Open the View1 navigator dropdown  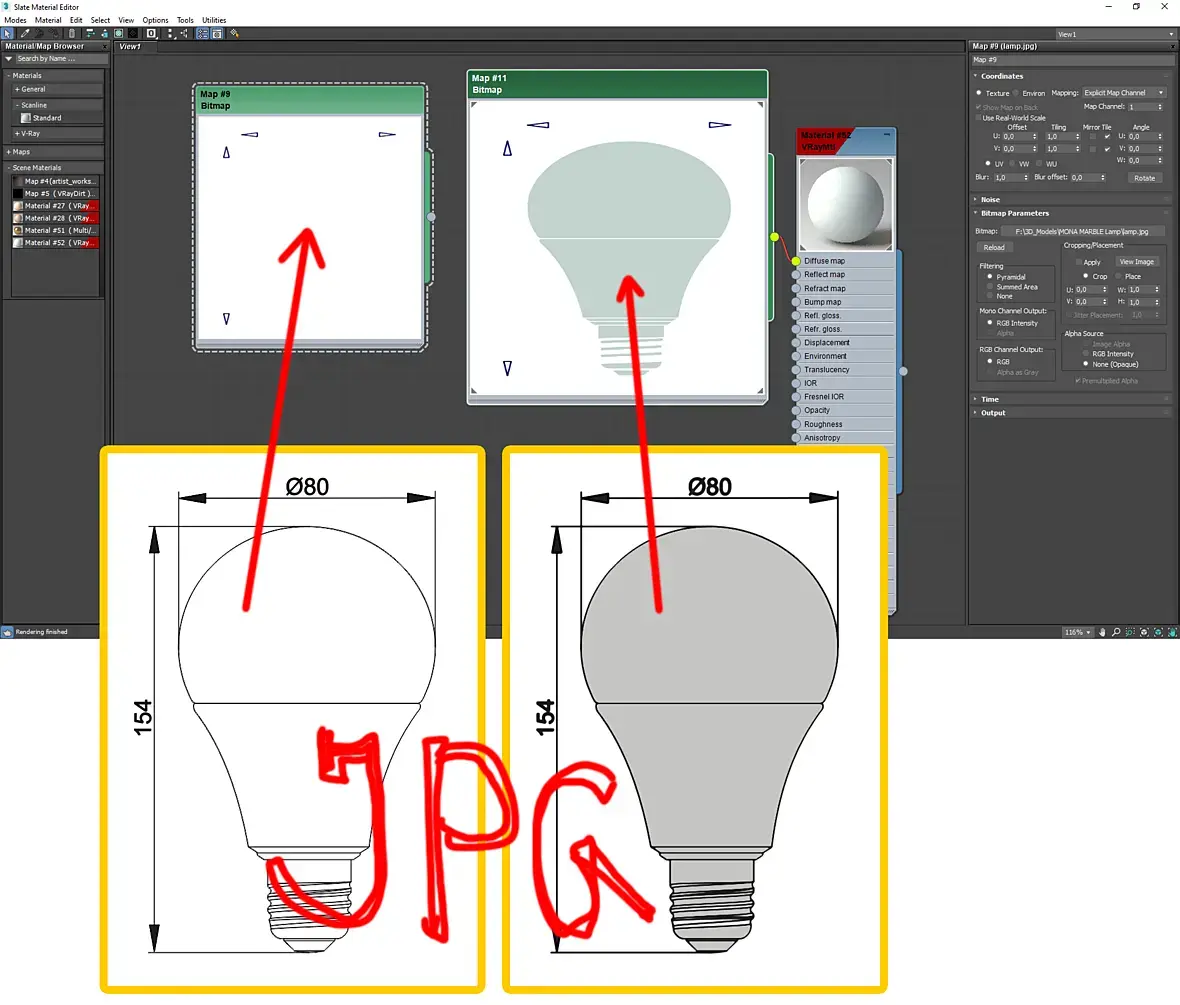[1115, 35]
